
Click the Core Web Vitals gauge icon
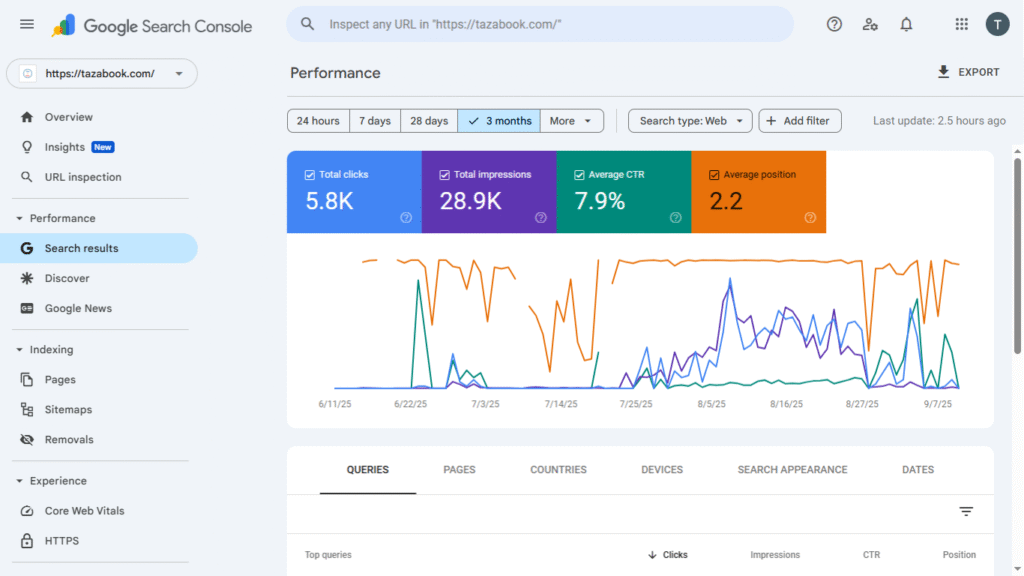(27, 511)
